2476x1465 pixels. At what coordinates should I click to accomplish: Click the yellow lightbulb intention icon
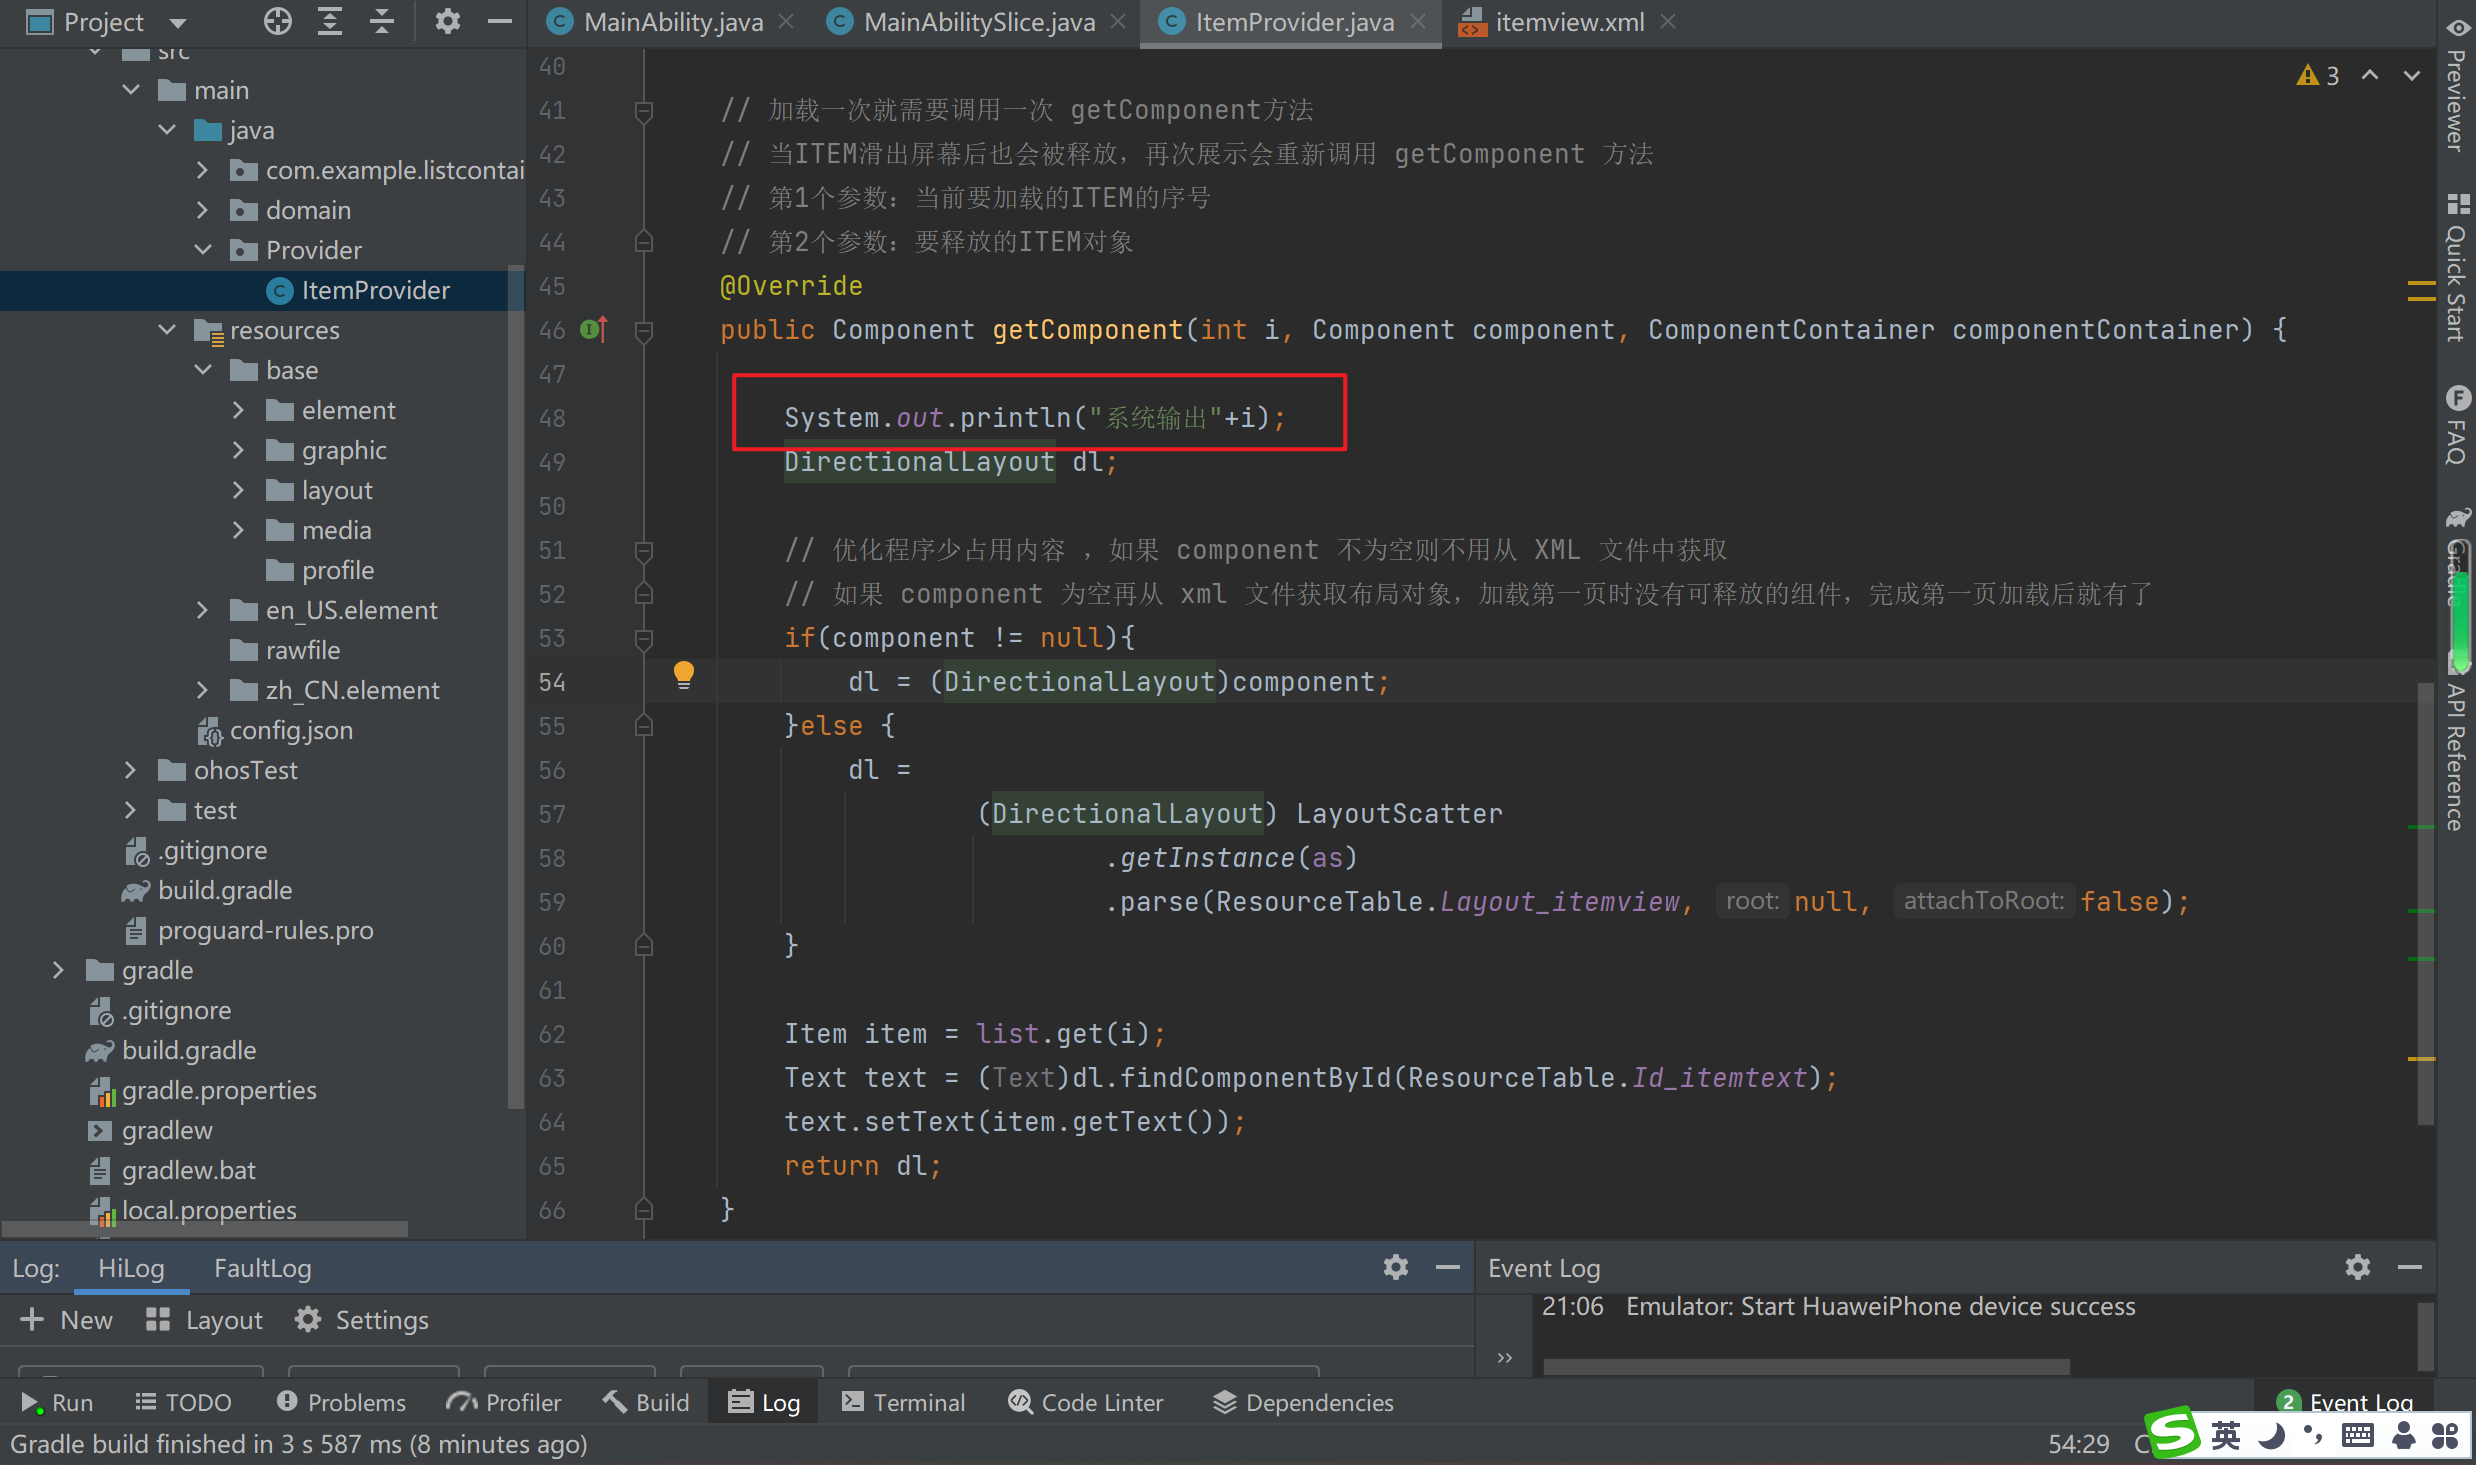[683, 675]
